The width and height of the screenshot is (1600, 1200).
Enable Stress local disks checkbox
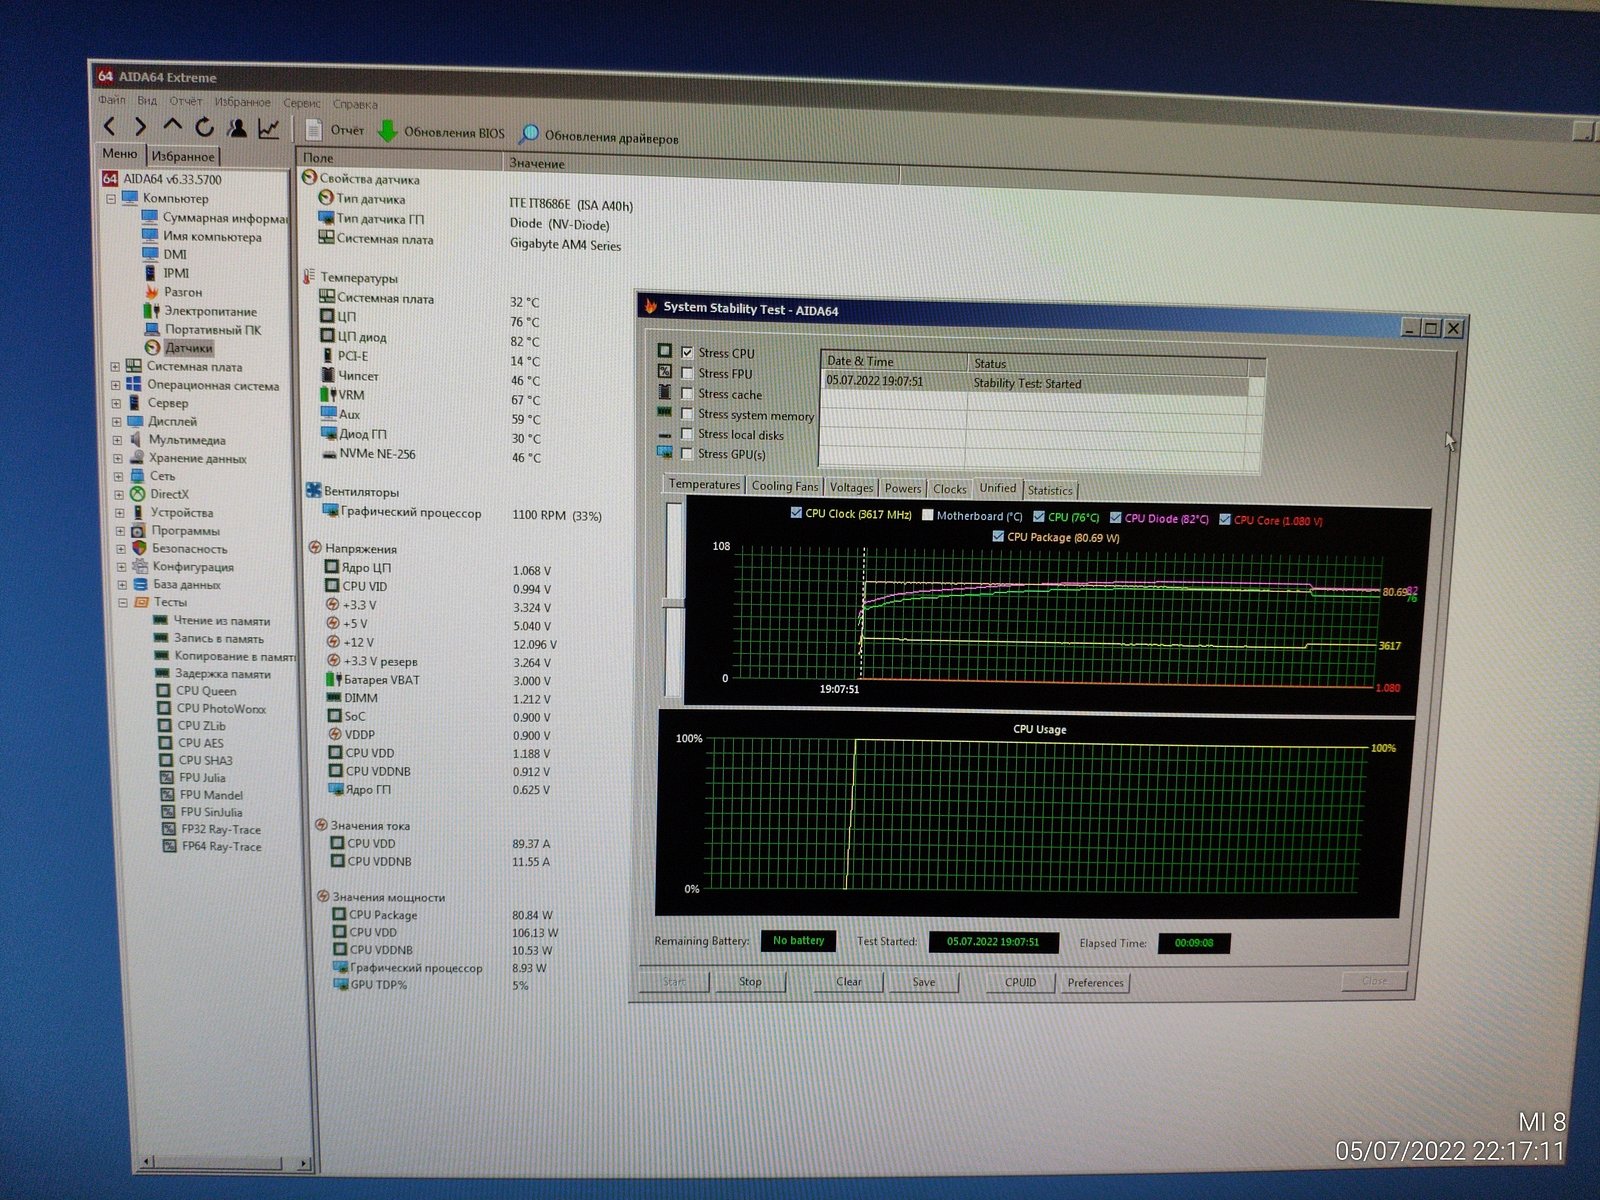point(687,433)
